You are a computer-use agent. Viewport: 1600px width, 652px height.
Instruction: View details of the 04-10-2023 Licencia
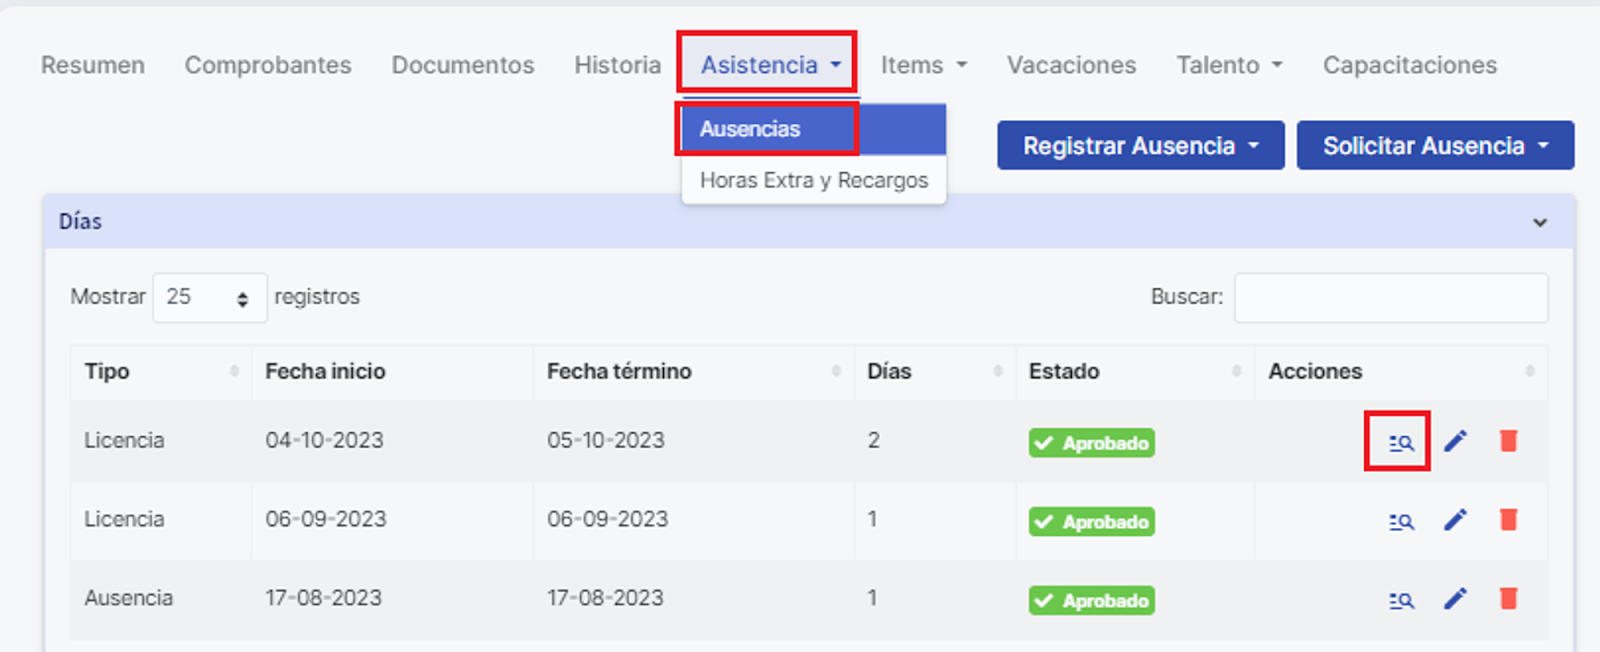(x=1401, y=442)
